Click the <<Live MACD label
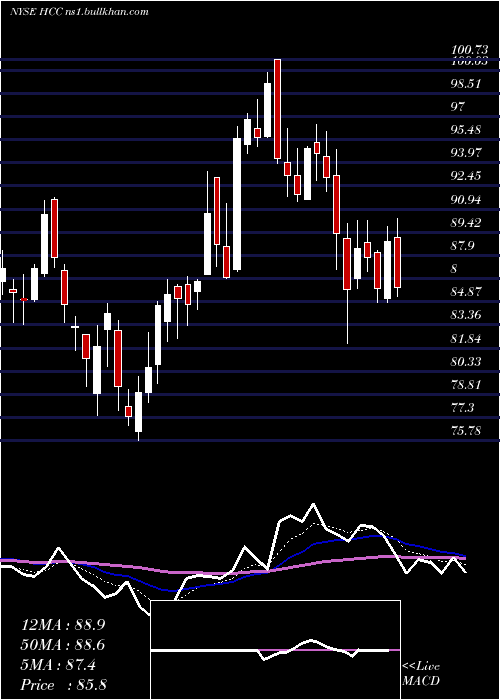Screen dimensions: 500x700 click(x=421, y=674)
